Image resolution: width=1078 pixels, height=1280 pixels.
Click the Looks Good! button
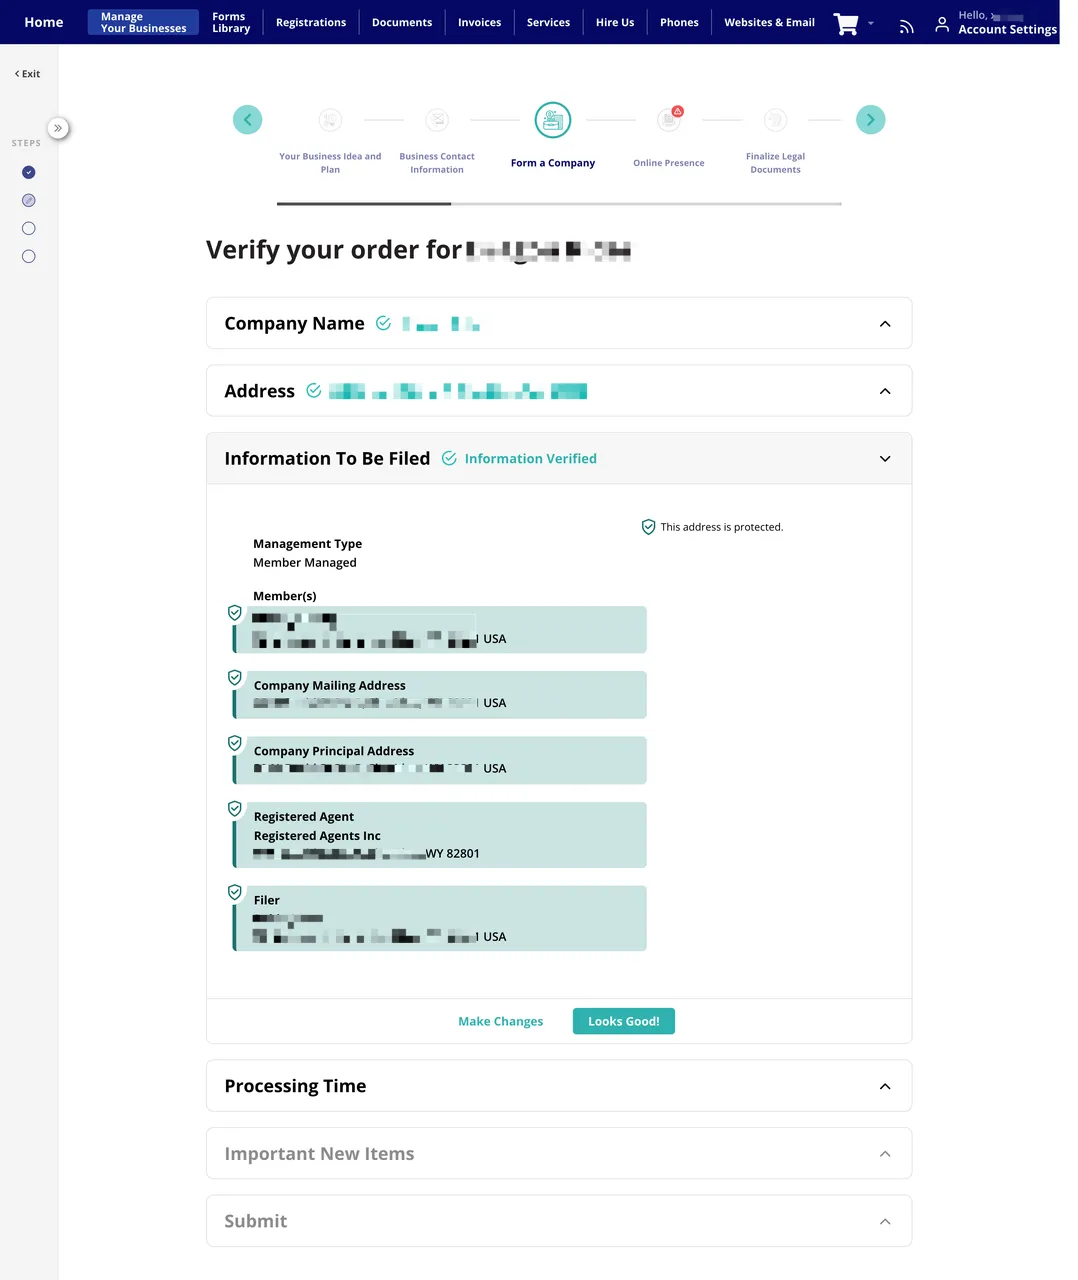pos(623,1021)
